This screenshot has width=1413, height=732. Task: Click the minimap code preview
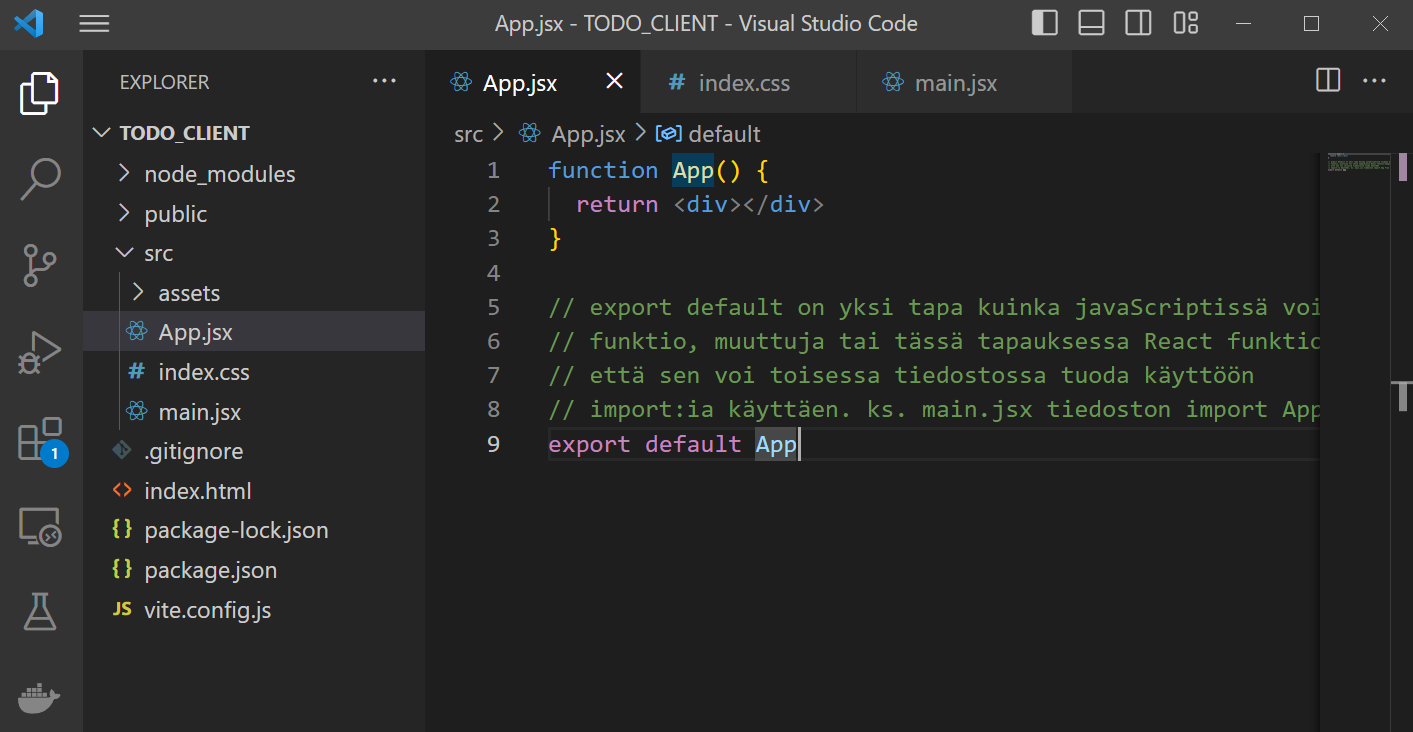click(1358, 163)
